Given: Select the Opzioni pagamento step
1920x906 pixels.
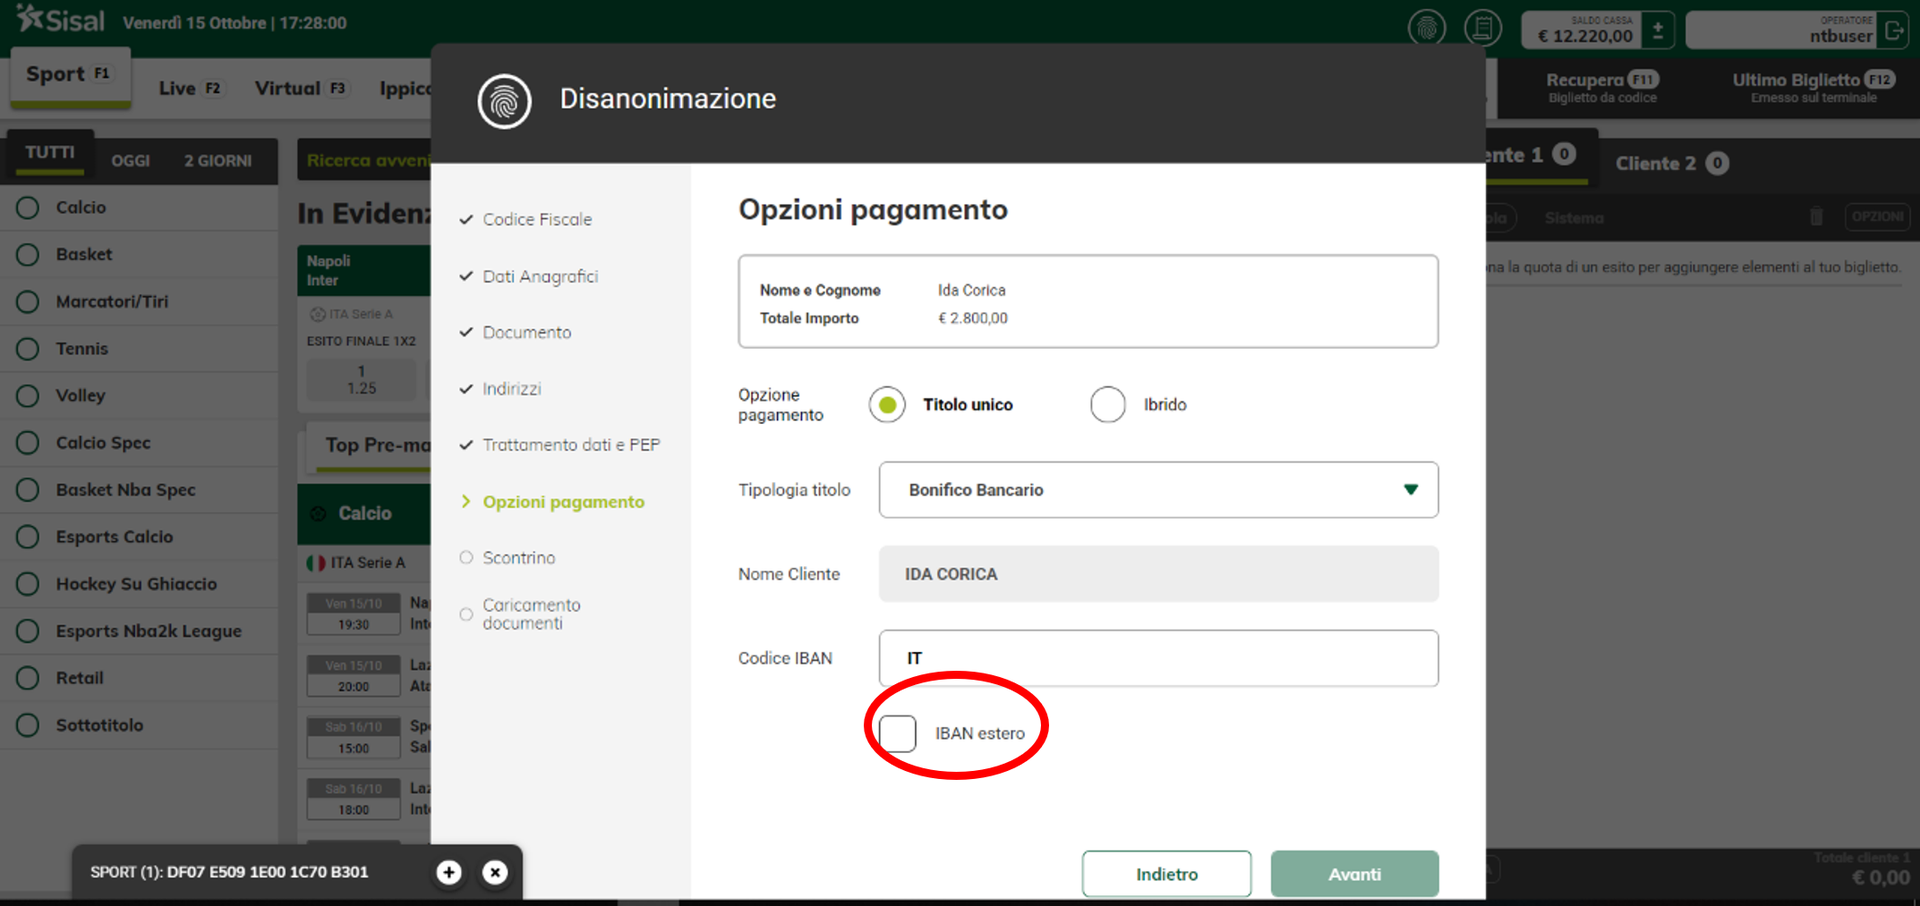Looking at the screenshot, I should click(x=563, y=502).
